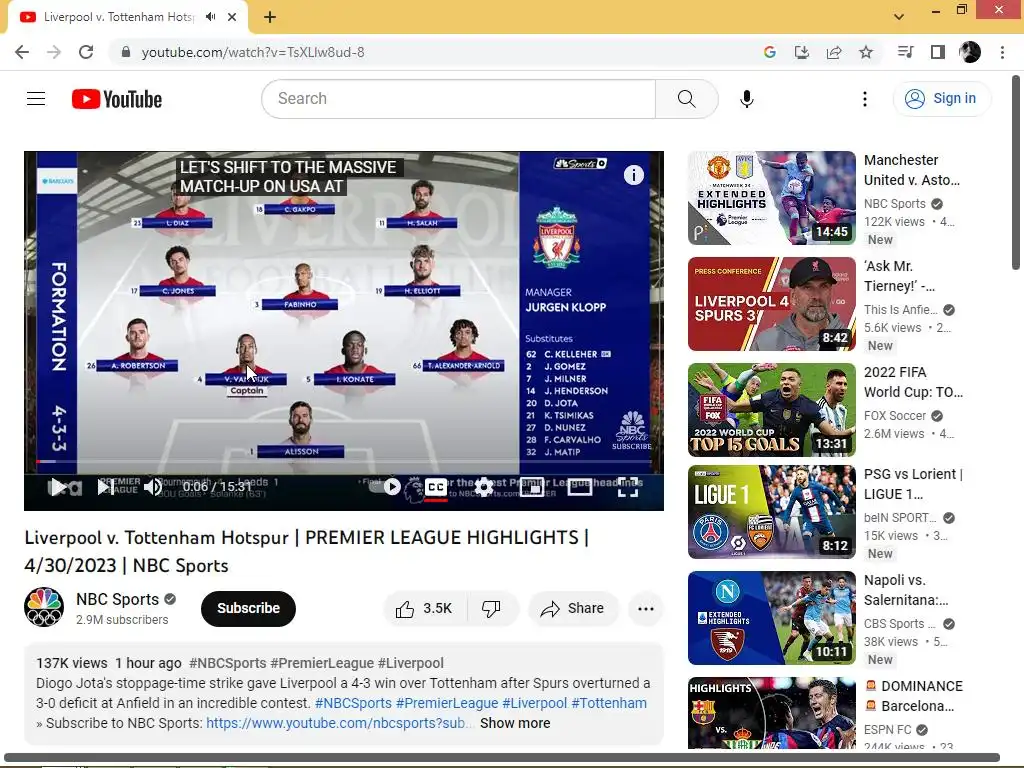This screenshot has width=1024, height=768.
Task: Mute the video player volume
Action: (x=152, y=487)
